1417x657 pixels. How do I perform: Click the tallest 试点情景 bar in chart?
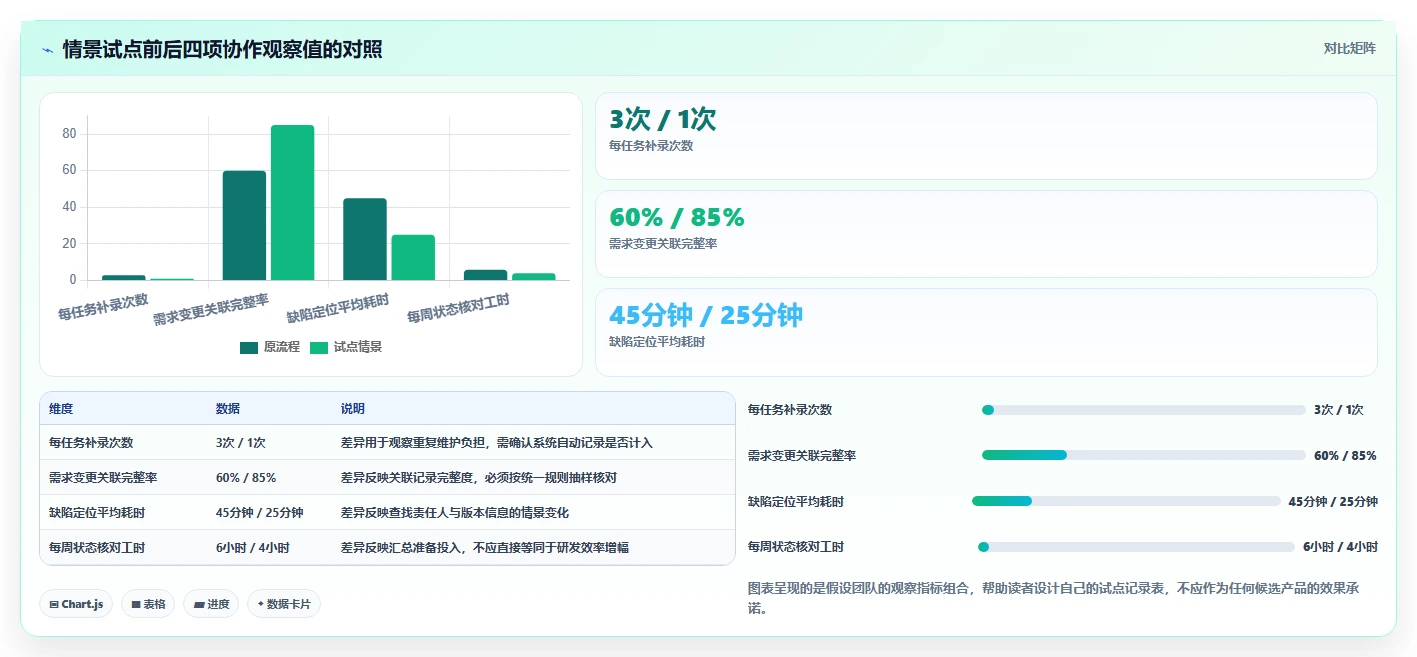pos(292,203)
